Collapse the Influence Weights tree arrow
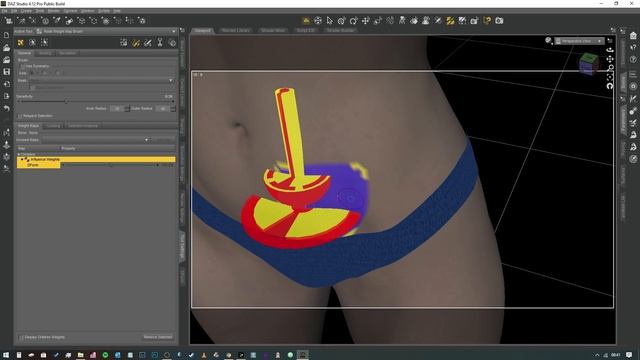The height and width of the screenshot is (360, 640). (x=22, y=159)
